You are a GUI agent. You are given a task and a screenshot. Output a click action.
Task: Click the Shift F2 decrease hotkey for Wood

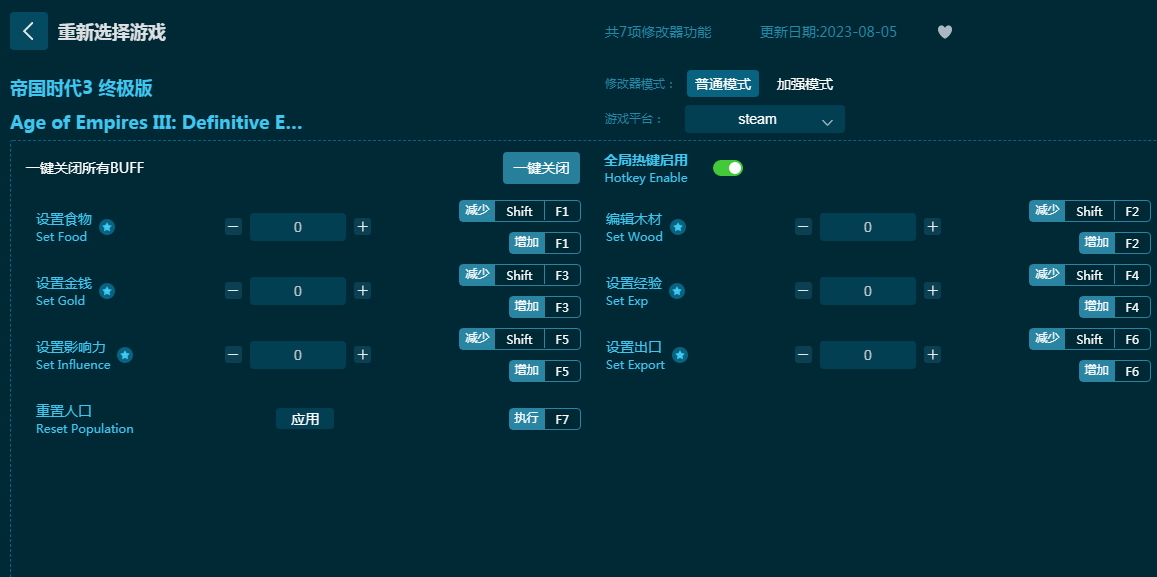point(1090,211)
